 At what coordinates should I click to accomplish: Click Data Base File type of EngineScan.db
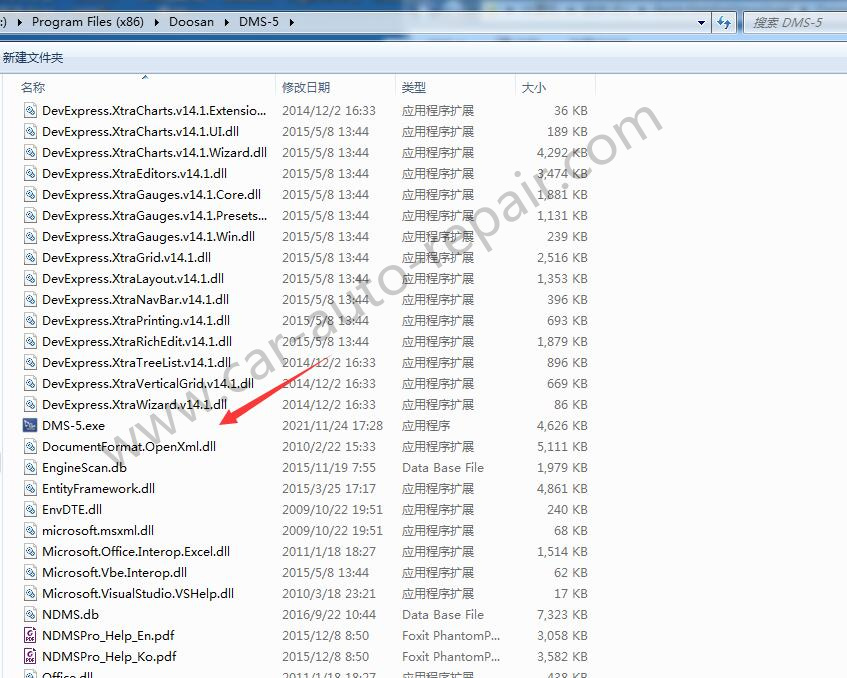coord(443,468)
